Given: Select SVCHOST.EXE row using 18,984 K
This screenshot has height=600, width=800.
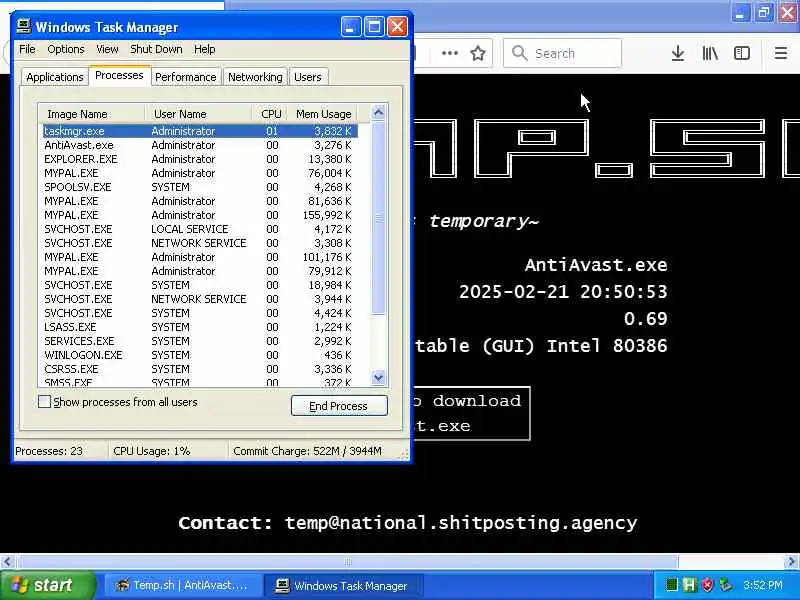Looking at the screenshot, I should coord(200,285).
